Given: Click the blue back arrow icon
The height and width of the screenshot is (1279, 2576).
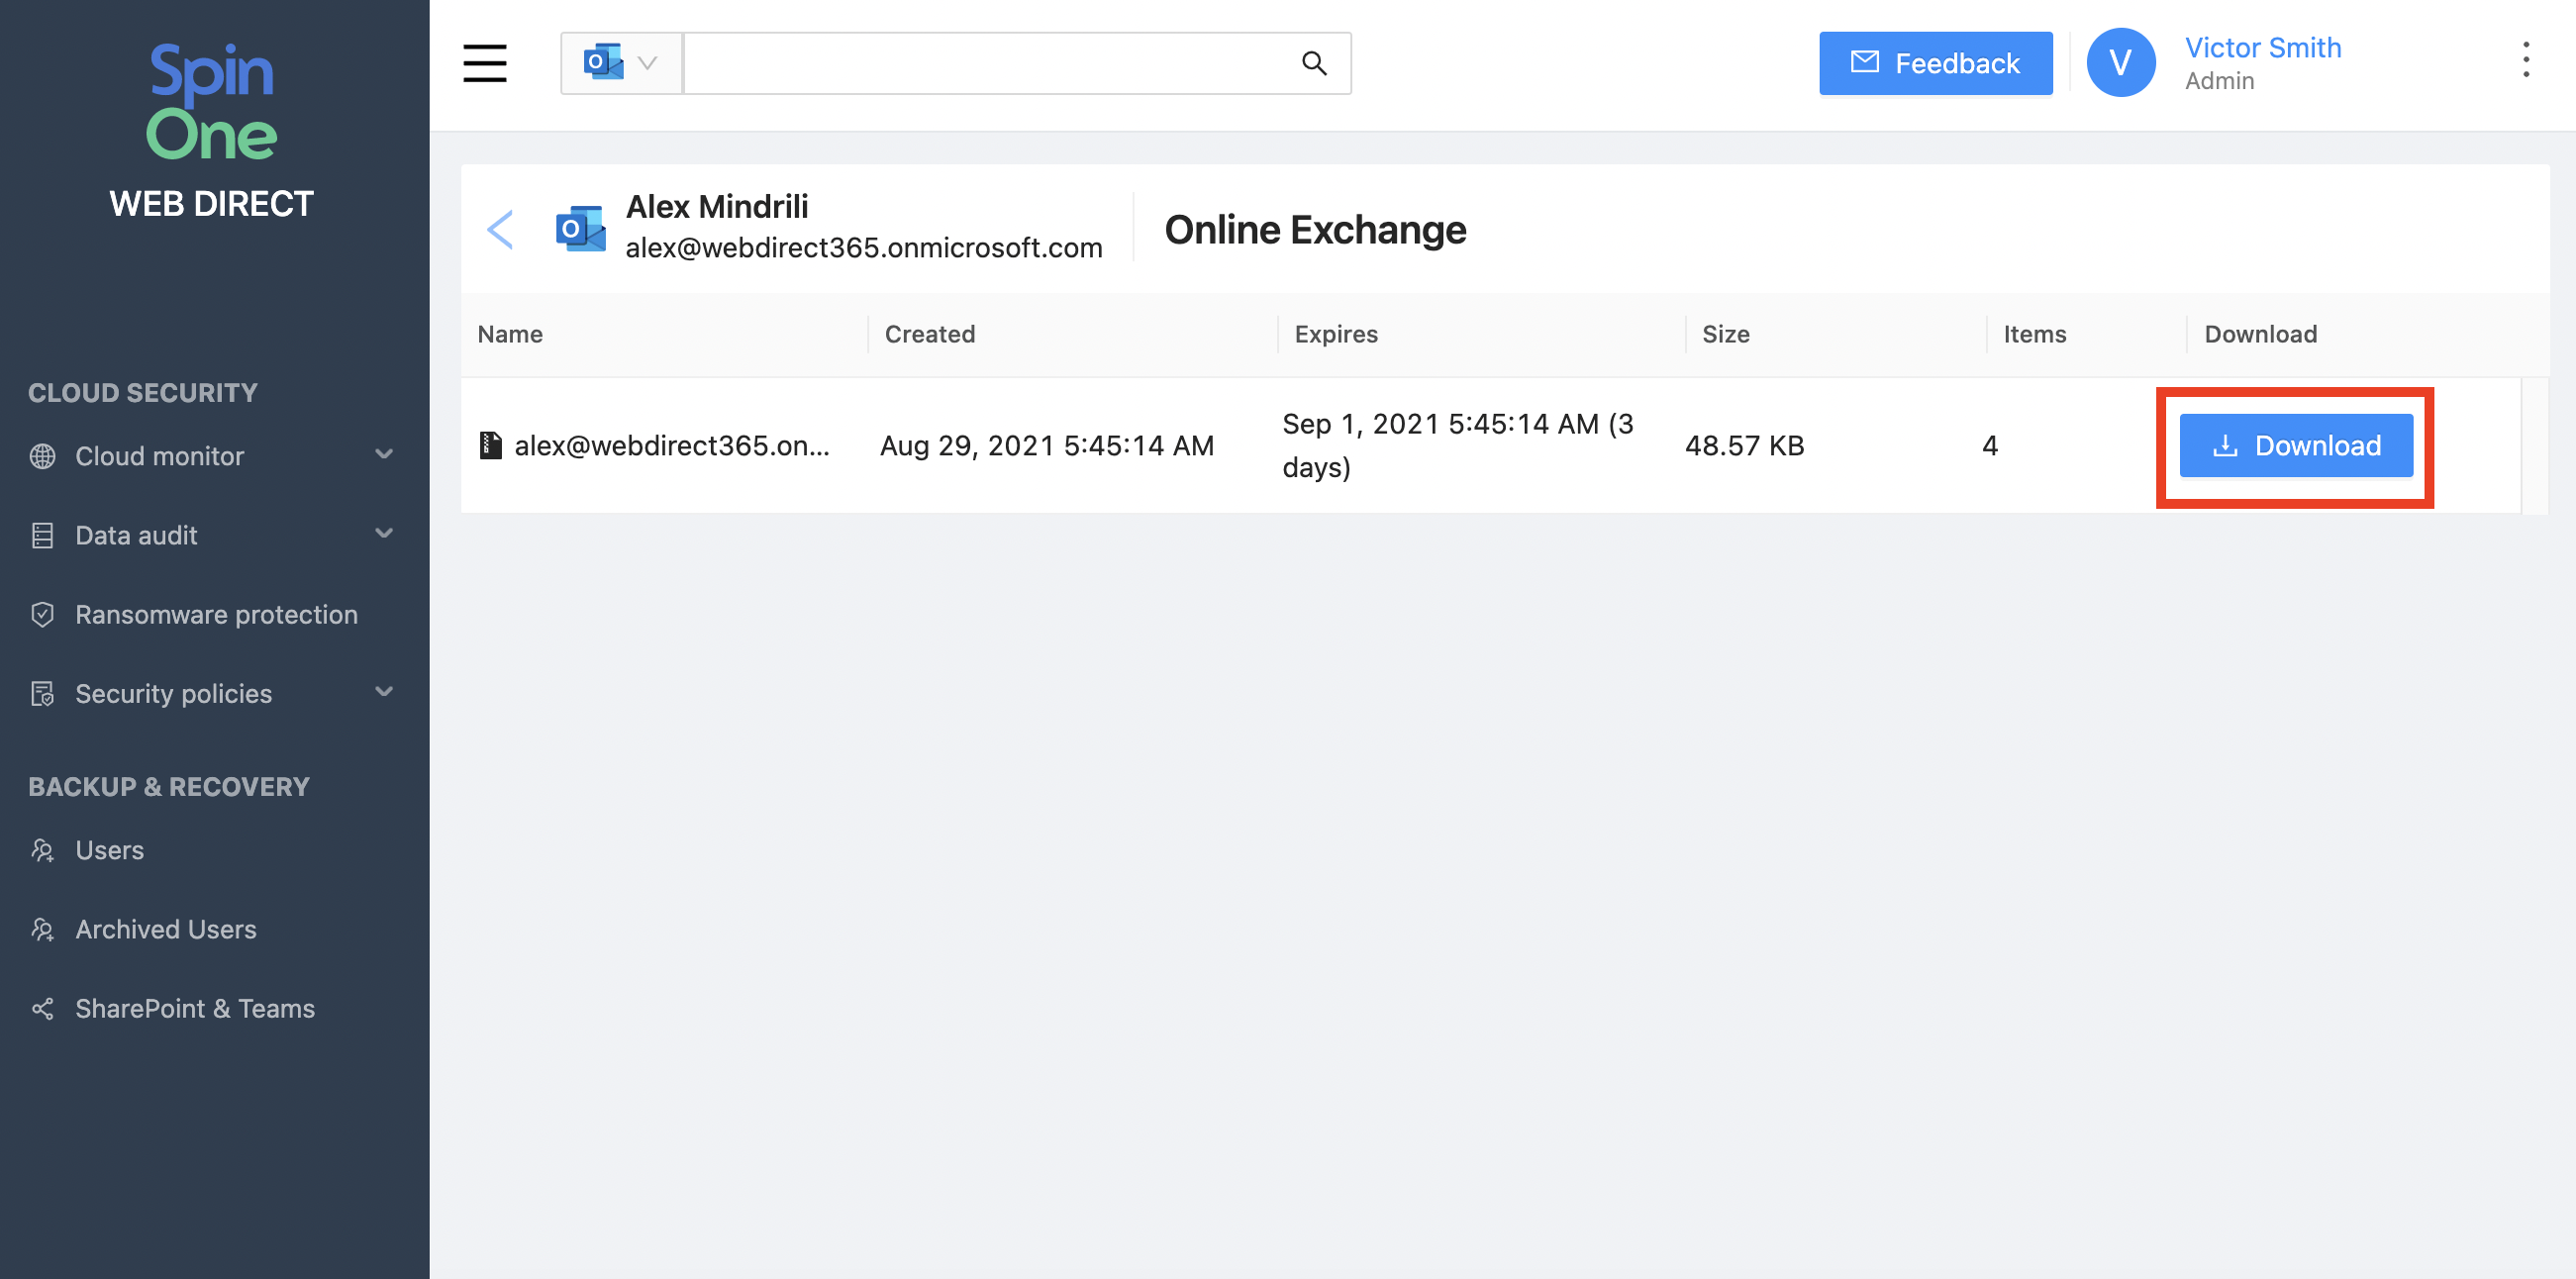Looking at the screenshot, I should pyautogui.click(x=500, y=229).
